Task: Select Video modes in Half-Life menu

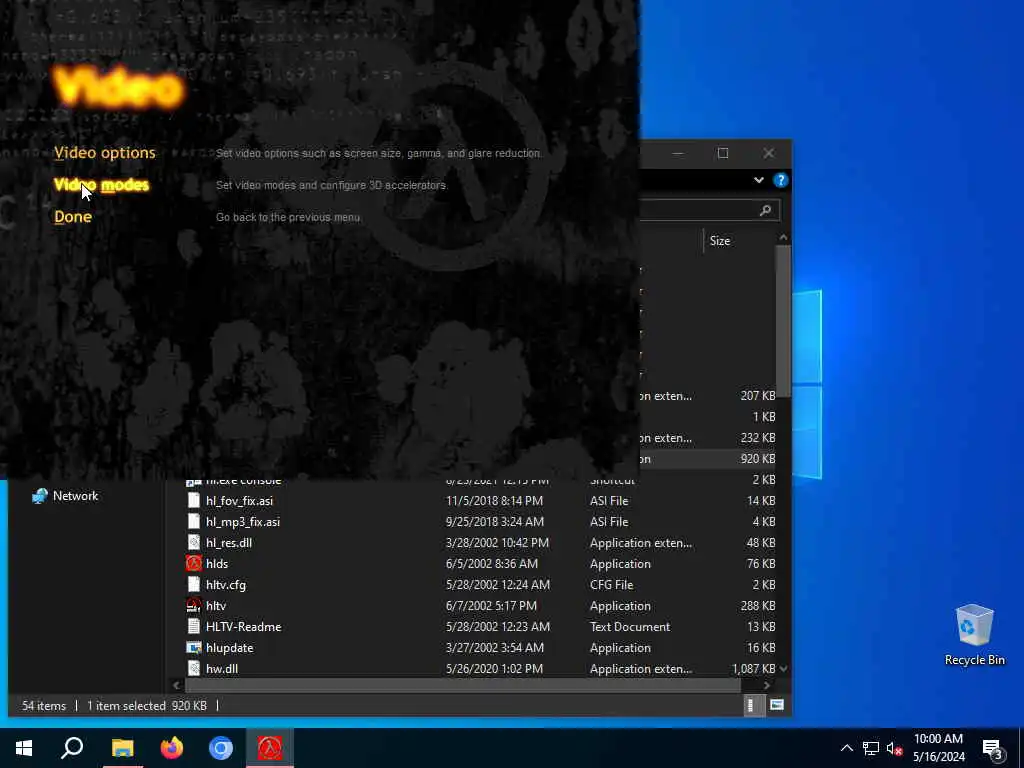Action: coord(101,185)
